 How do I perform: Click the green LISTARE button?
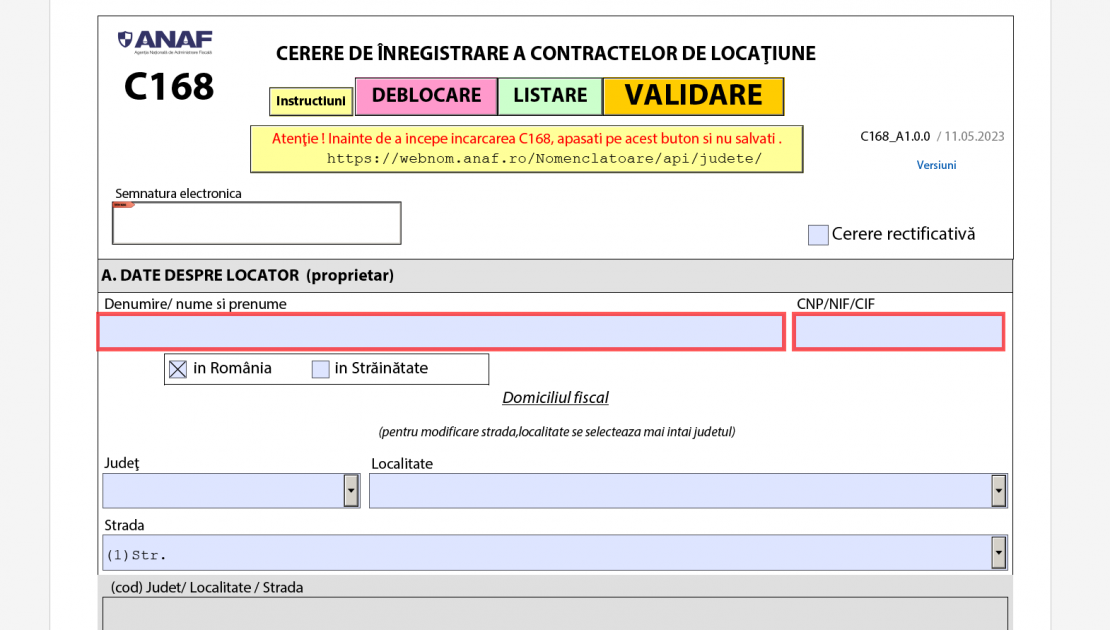(x=550, y=96)
